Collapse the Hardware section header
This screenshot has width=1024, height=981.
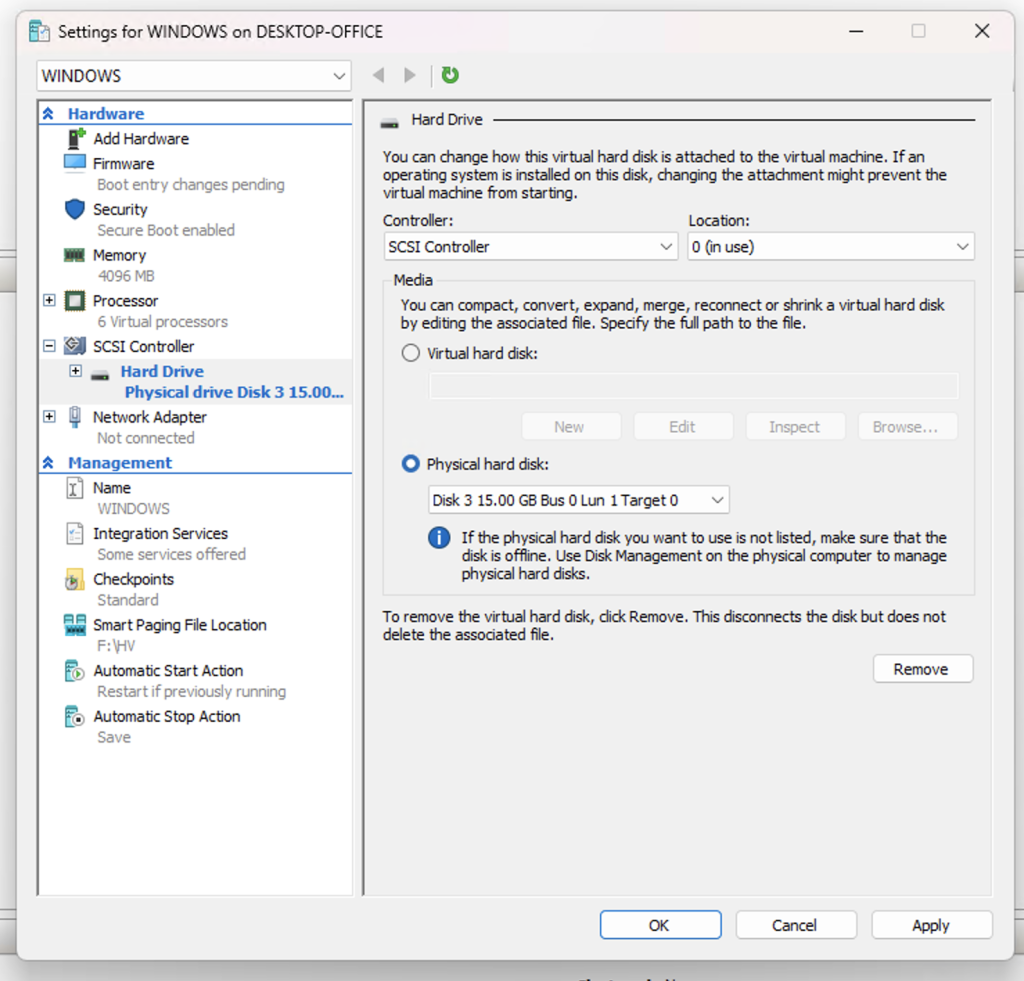[50, 114]
